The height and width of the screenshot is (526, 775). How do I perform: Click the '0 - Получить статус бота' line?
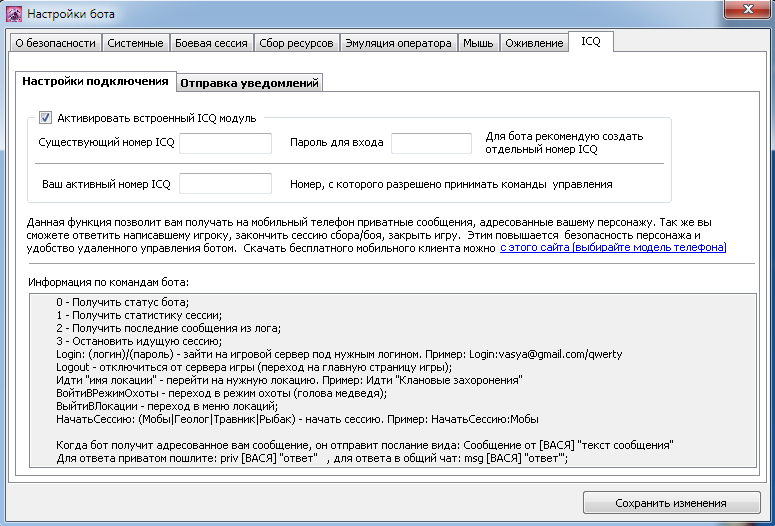(x=123, y=302)
